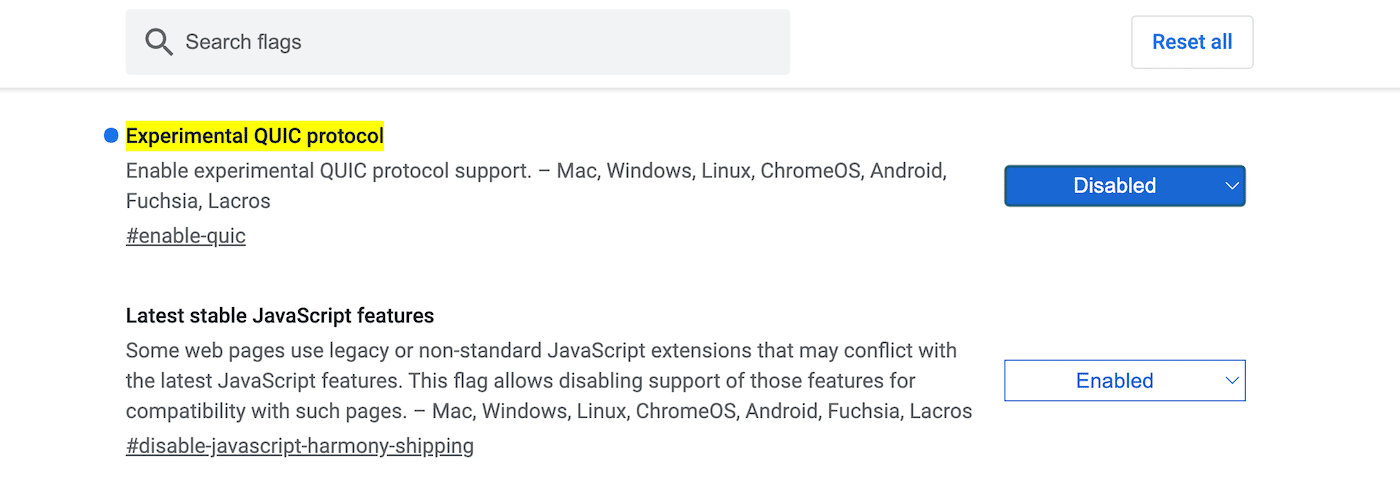This screenshot has height=491, width=1400.
Task: Click the 'Fuchsia, Lacros' text under QUIC description
Action: click(x=198, y=201)
